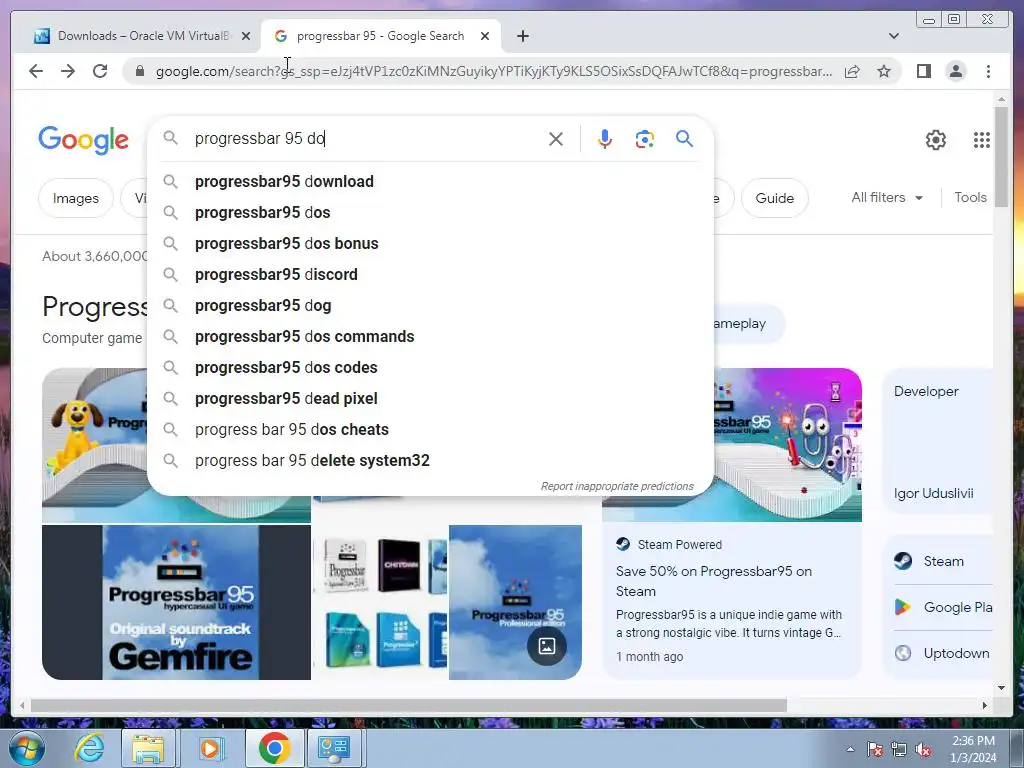
Task: Open Windows Media Player taskbar icon
Action: tap(210, 748)
